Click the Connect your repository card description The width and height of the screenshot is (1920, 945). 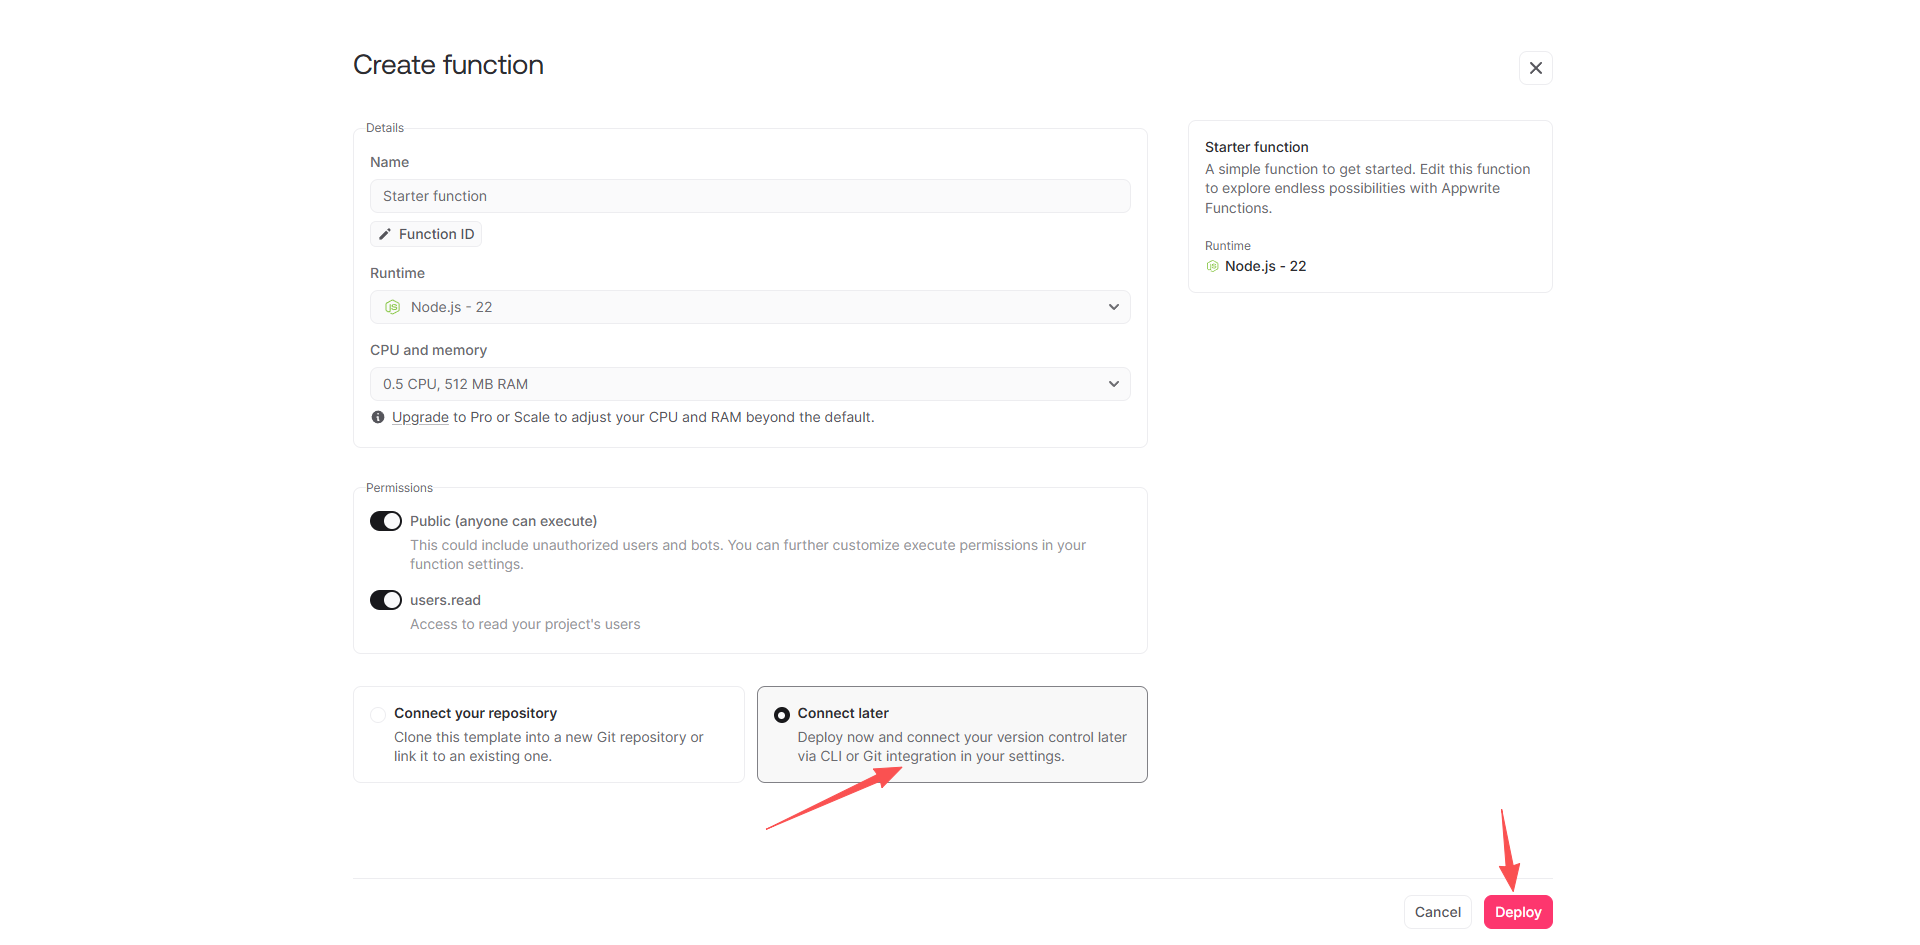548,747
